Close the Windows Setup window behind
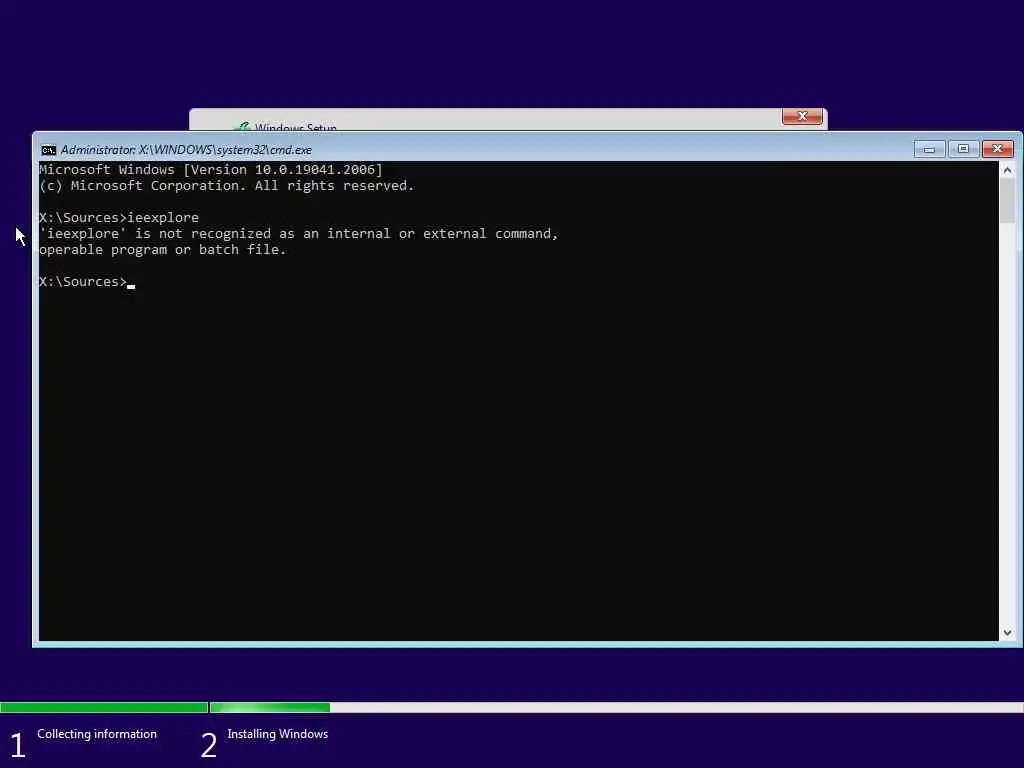The width and height of the screenshot is (1024, 768). [x=802, y=116]
